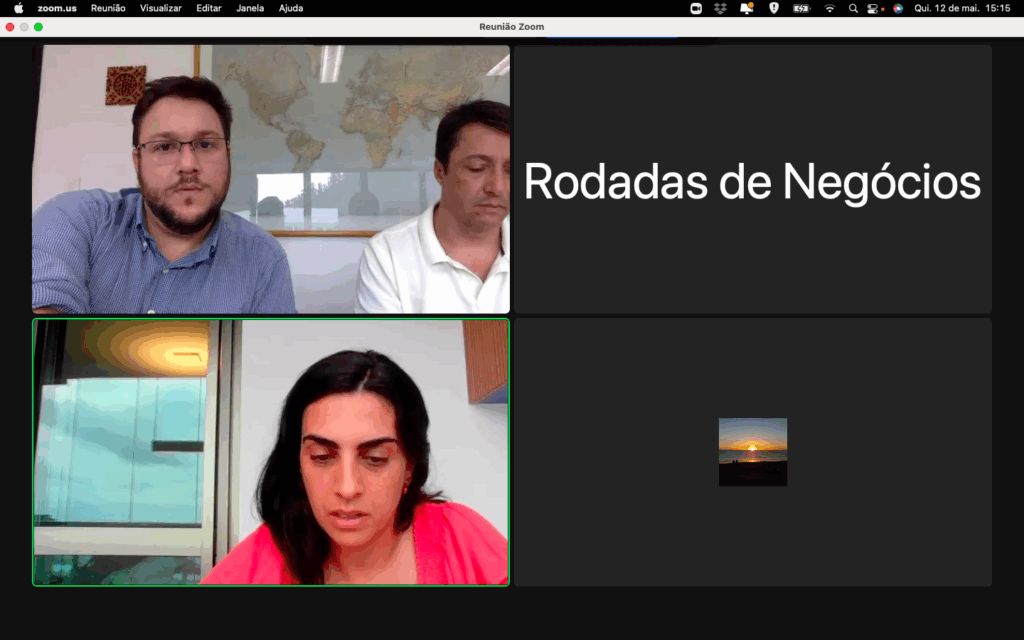Open the Visualizar menu
1024x640 pixels.
161,8
